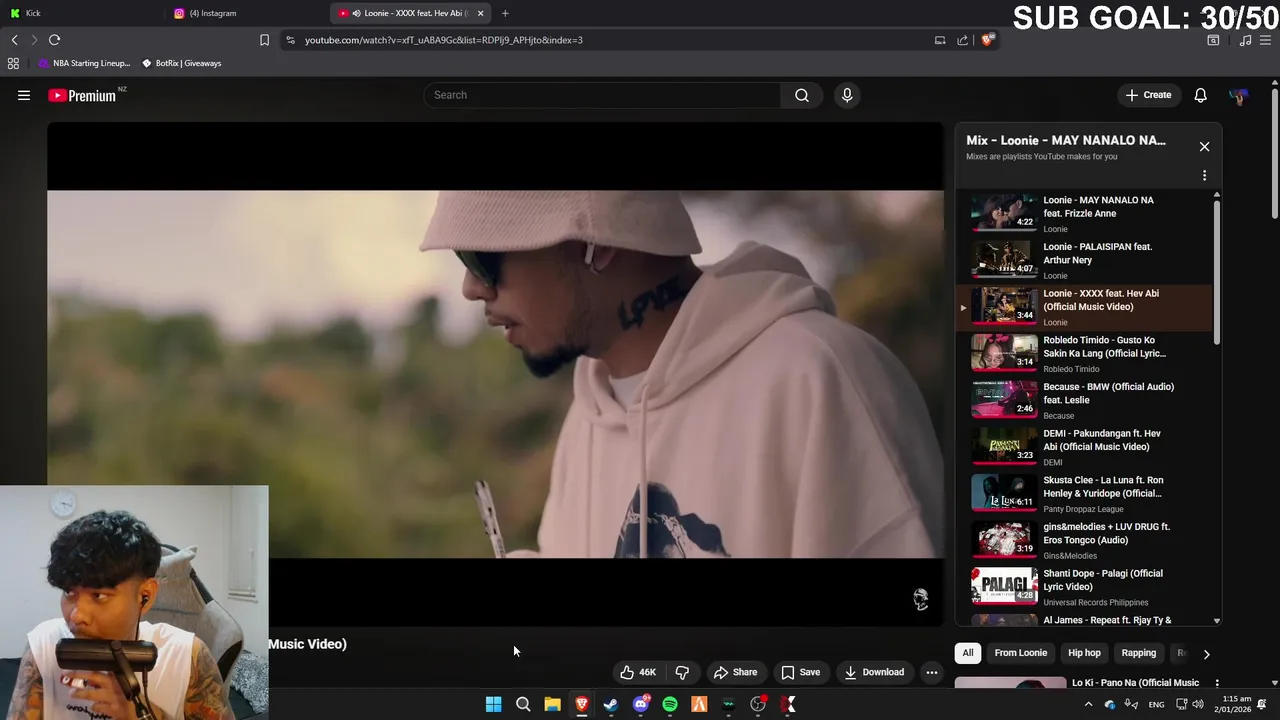Image resolution: width=1280 pixels, height=720 pixels.
Task: Select From Loonie filter chip
Action: [x=1020, y=653]
